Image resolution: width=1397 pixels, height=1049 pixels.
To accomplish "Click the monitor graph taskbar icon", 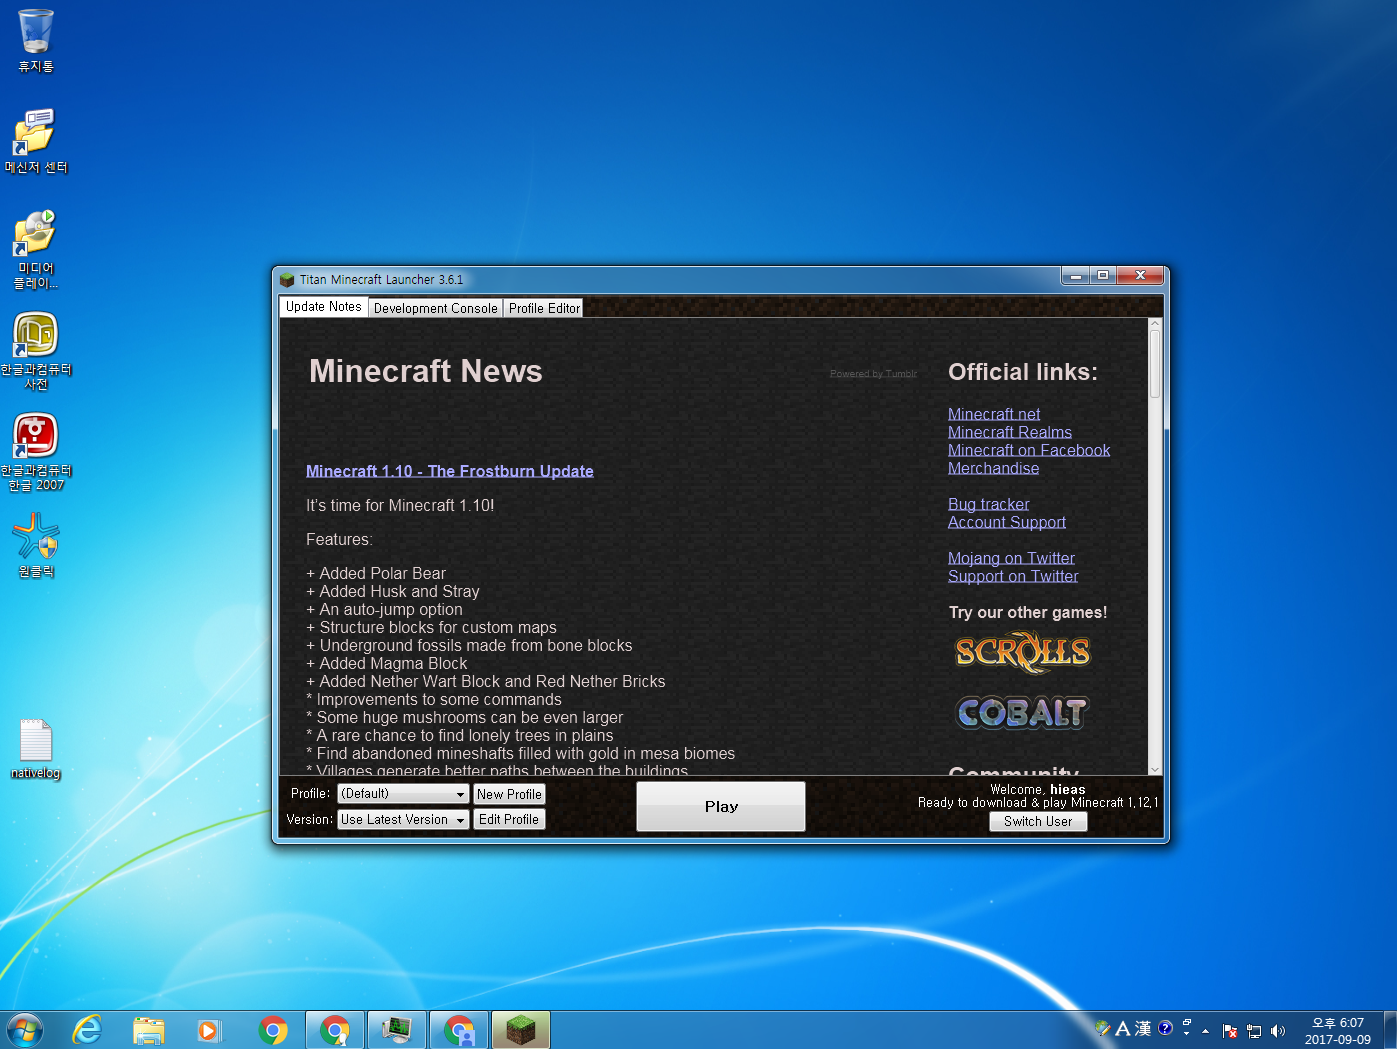I will pyautogui.click(x=397, y=1030).
